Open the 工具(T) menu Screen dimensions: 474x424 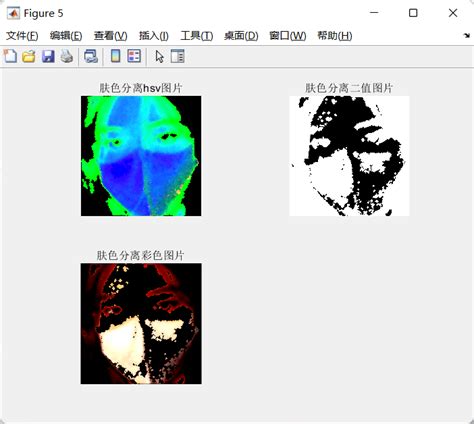197,36
